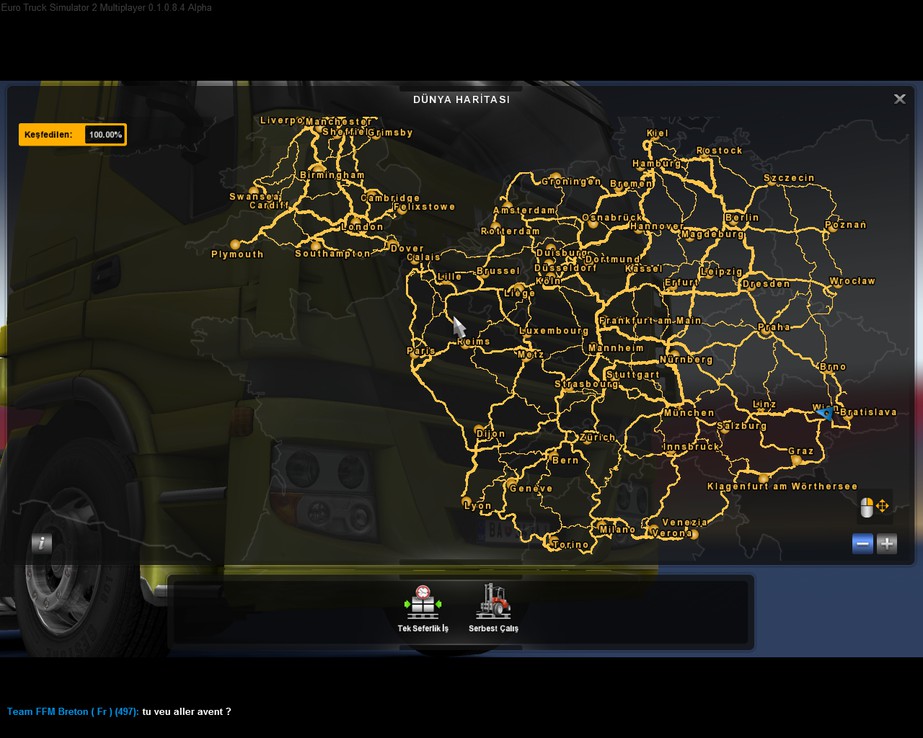Select the Lyon city marker
Screen dimensions: 923x738
468,501
